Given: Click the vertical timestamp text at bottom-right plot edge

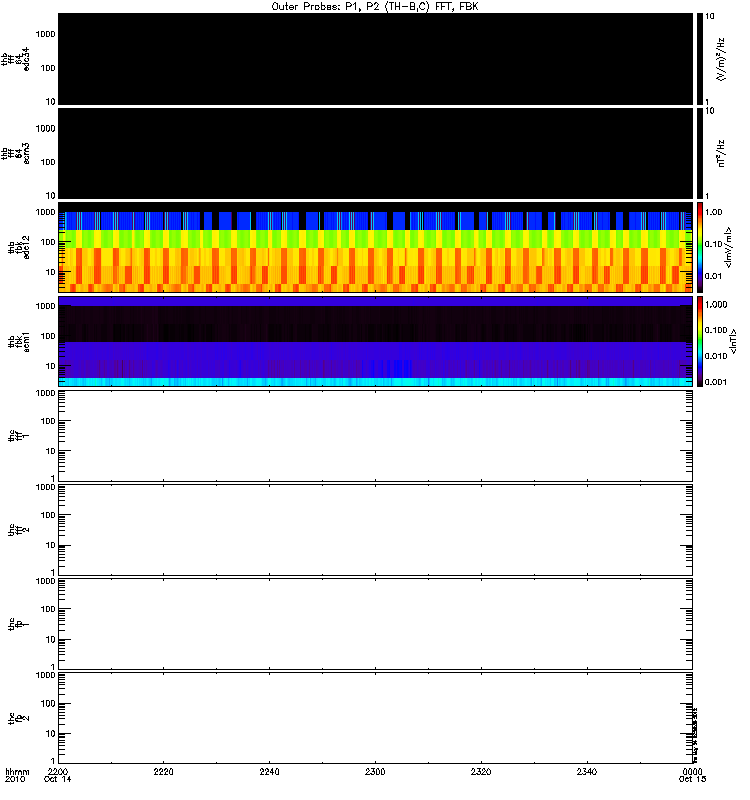Looking at the screenshot, I should pos(695,735).
